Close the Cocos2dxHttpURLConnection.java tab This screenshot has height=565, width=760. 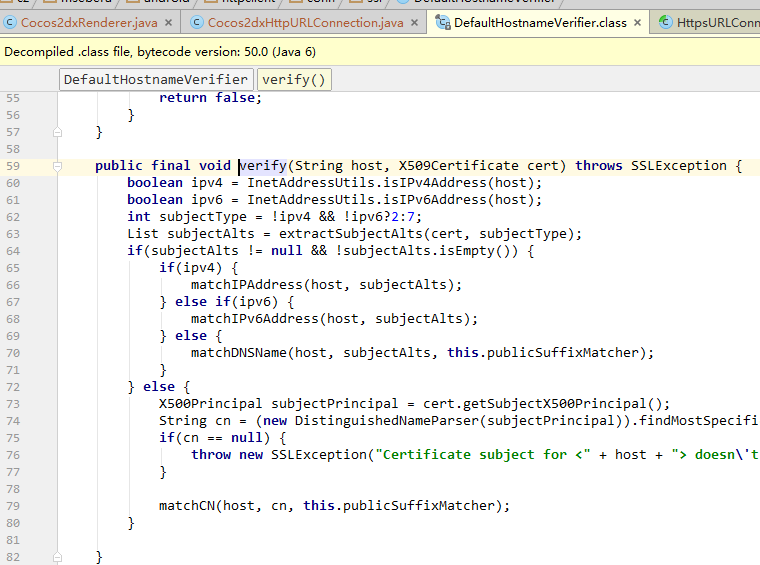414,23
